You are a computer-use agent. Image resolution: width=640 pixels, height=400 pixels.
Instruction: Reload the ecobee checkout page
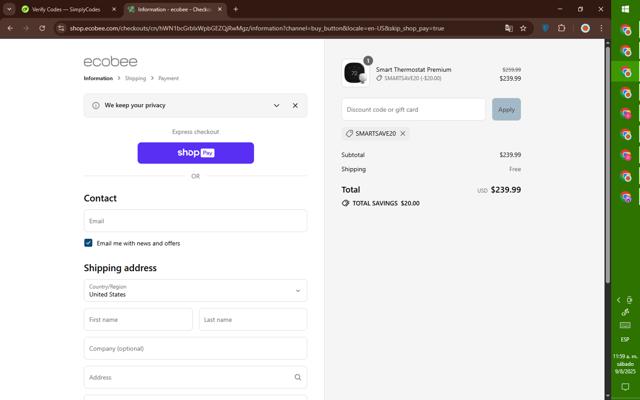42,28
